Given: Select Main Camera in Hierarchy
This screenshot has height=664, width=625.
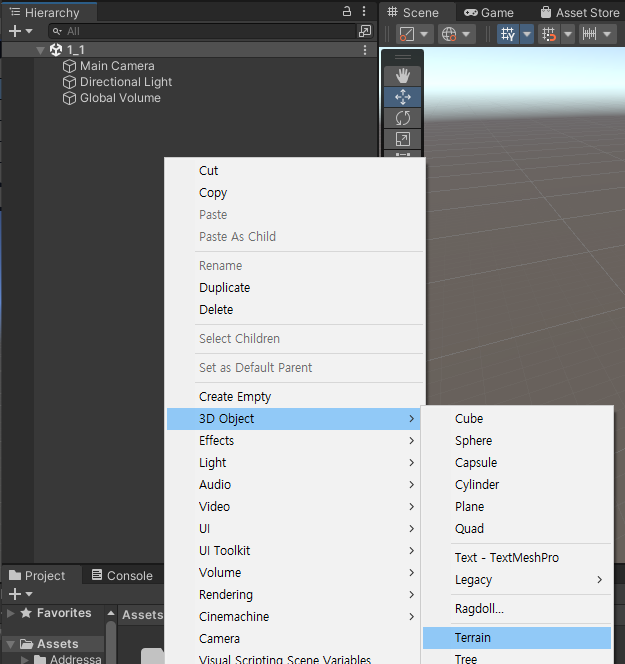Looking at the screenshot, I should click(117, 66).
